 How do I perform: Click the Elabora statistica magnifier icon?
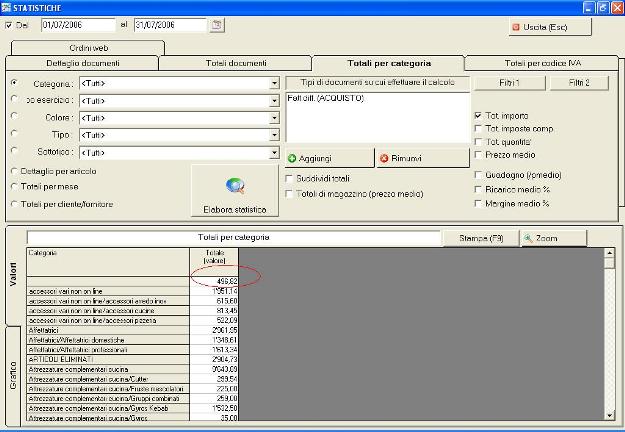235,186
